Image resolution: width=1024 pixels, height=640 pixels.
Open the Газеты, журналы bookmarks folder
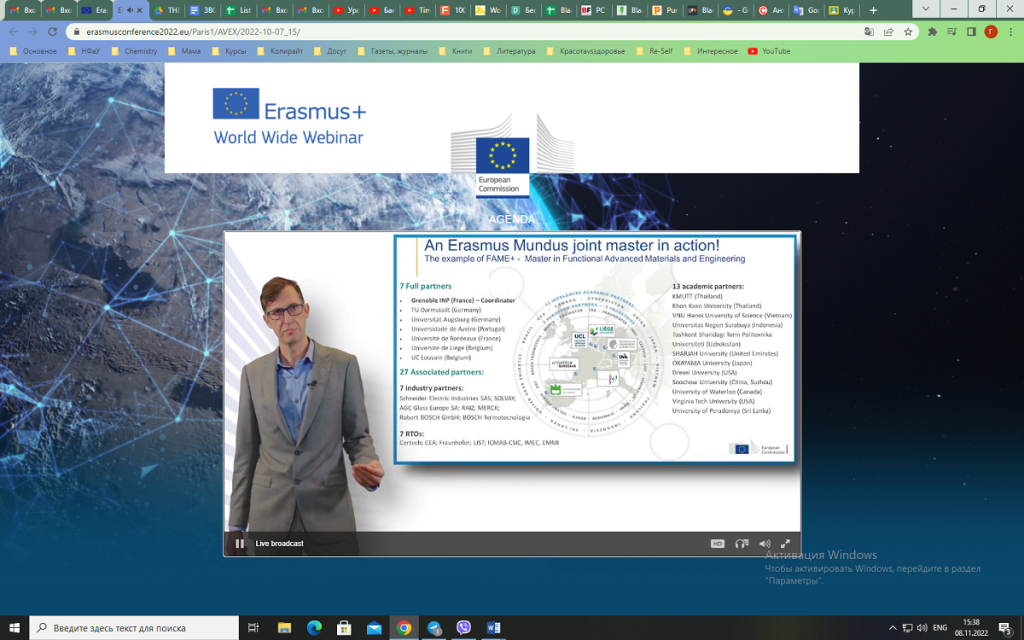tap(392, 51)
